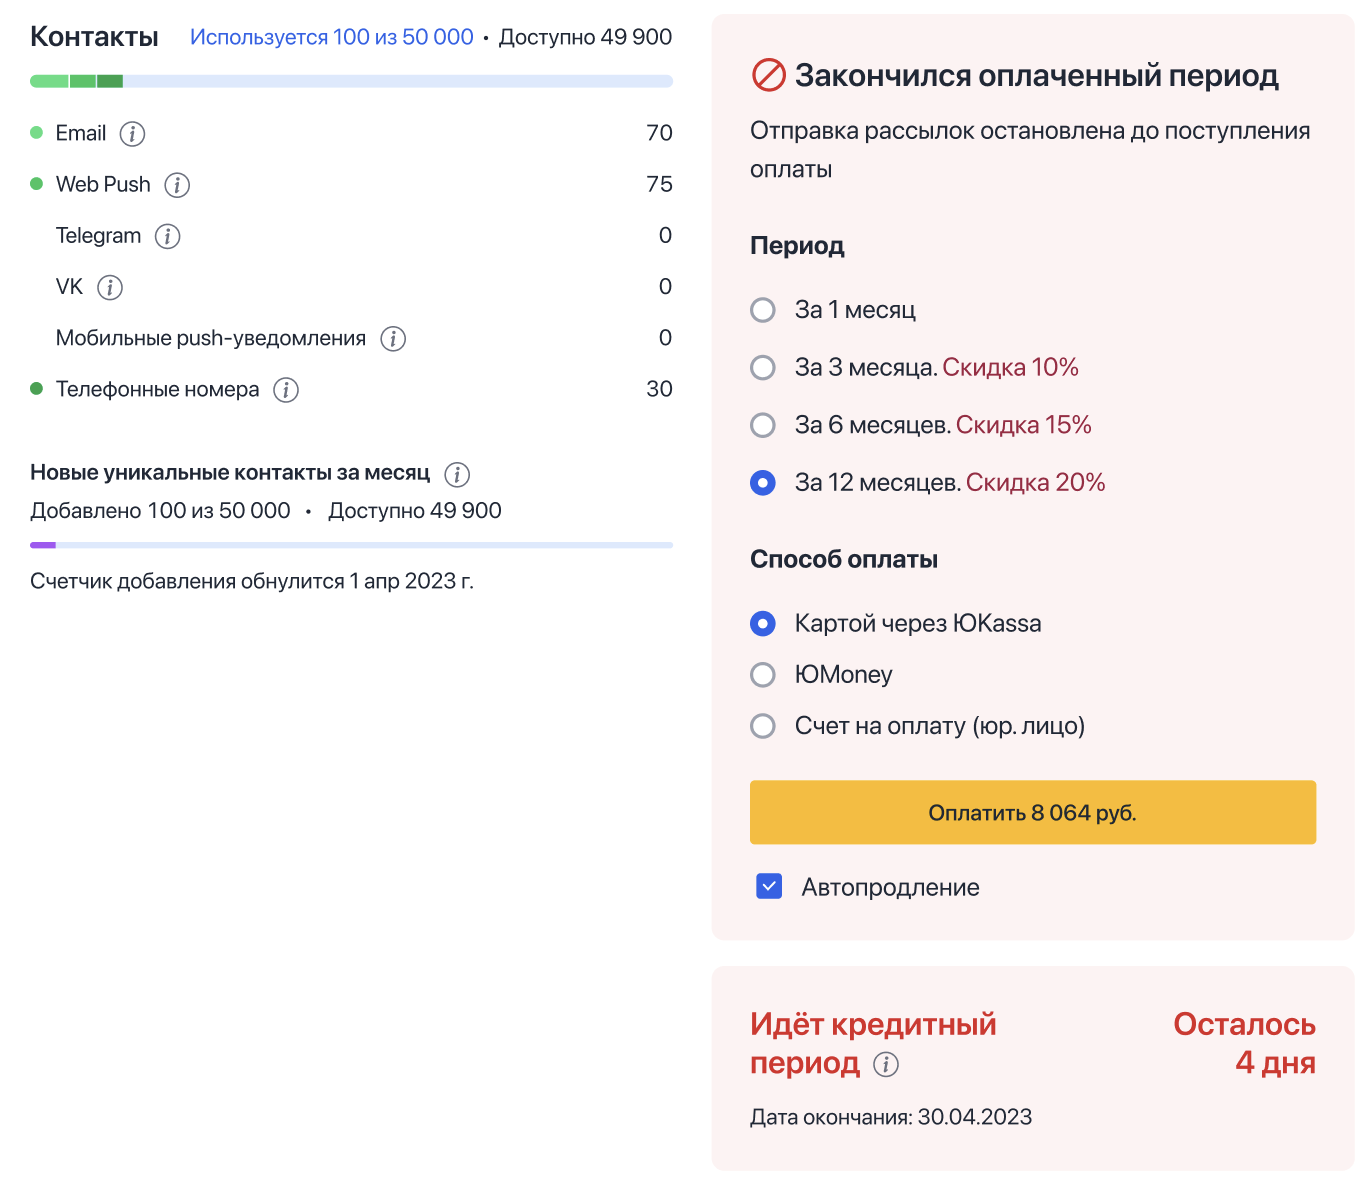The height and width of the screenshot is (1186, 1368).
Task: Choose Картой через ЮKassa payment method
Action: (x=763, y=624)
